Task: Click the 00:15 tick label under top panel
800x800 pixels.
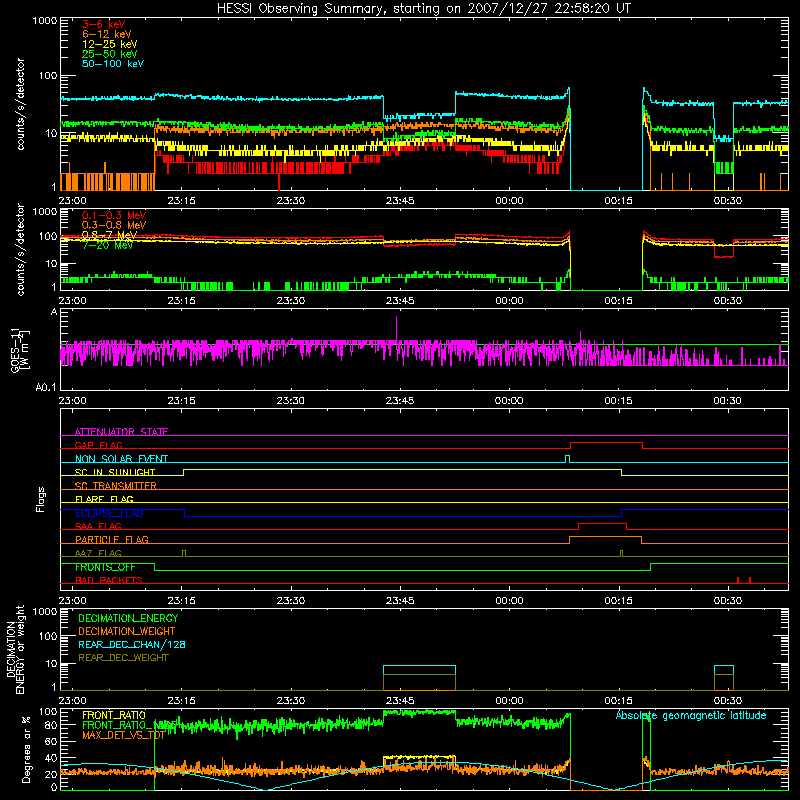Action: pos(618,201)
